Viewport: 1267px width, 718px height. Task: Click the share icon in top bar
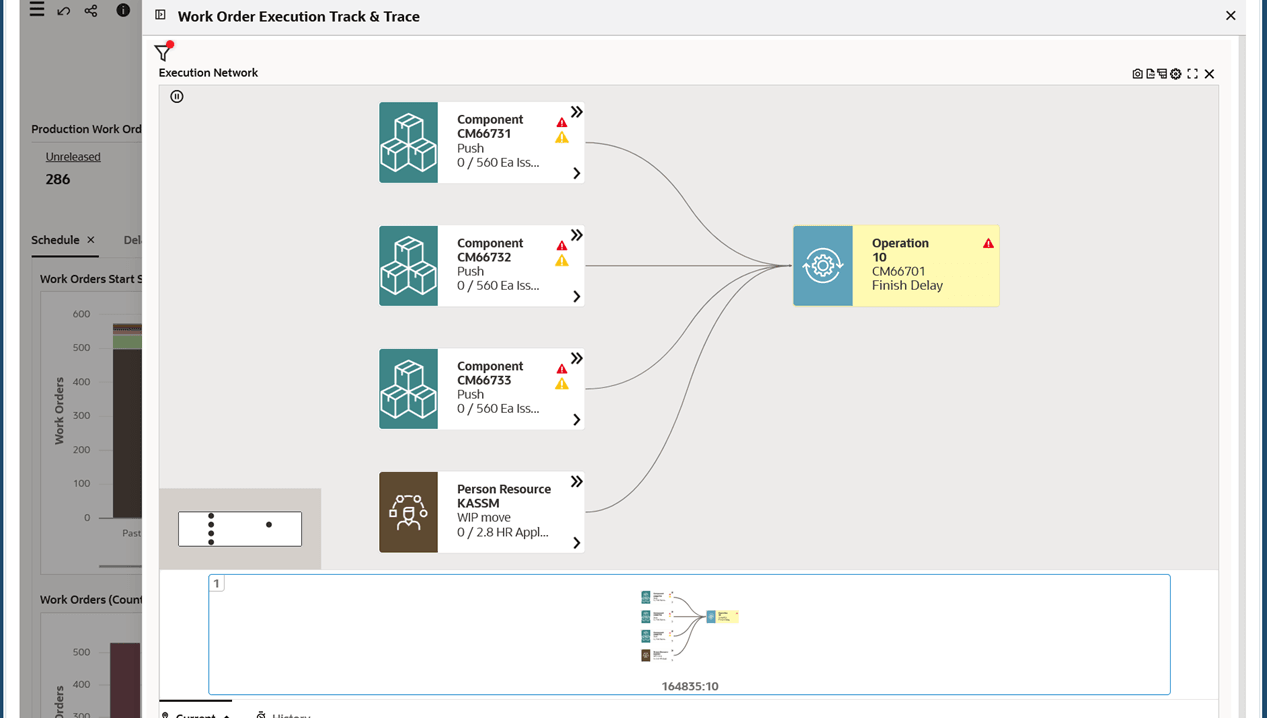(91, 11)
